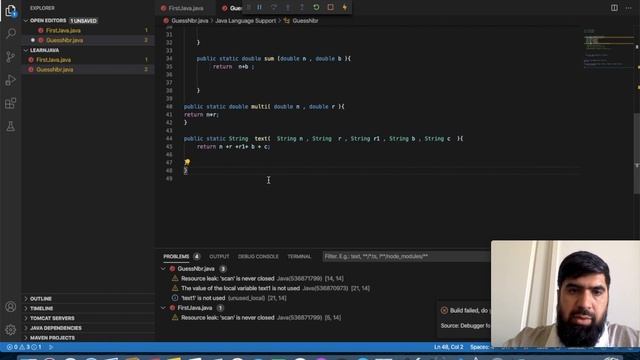Click Java Language Support in breadcrumb
Screen dimensions: 640x360
(245, 20)
